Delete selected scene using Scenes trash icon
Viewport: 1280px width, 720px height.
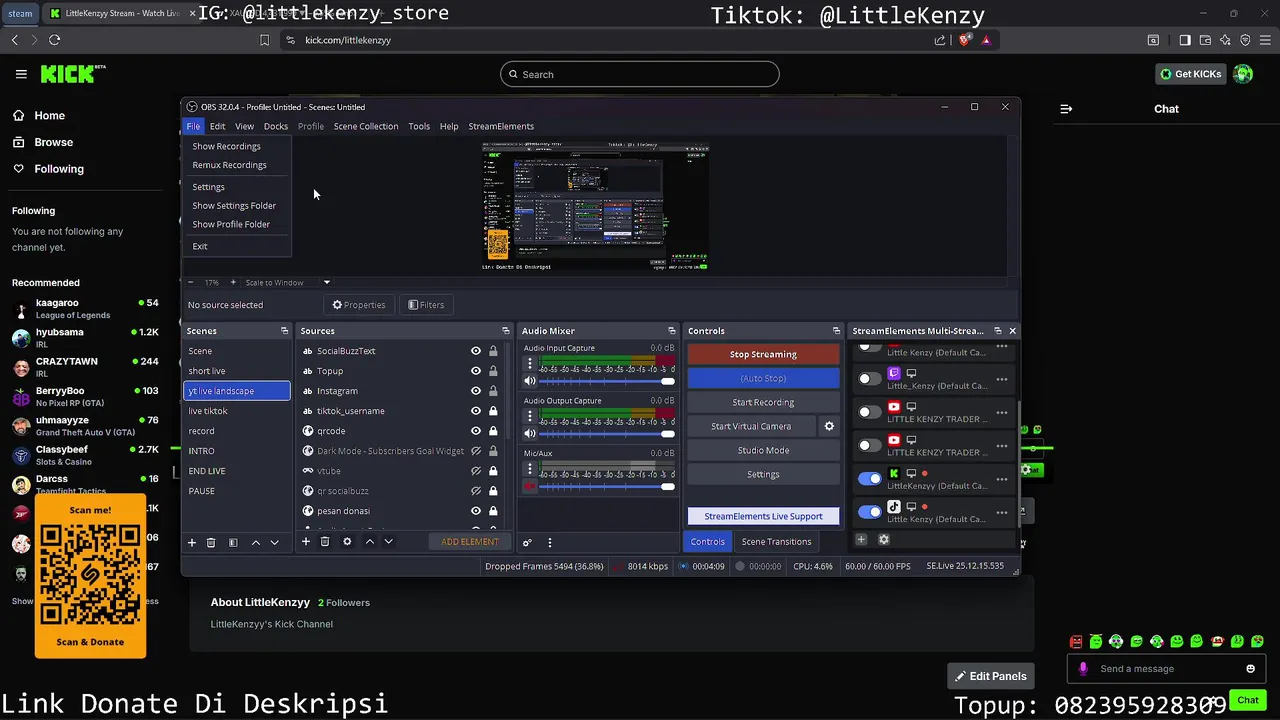211,542
